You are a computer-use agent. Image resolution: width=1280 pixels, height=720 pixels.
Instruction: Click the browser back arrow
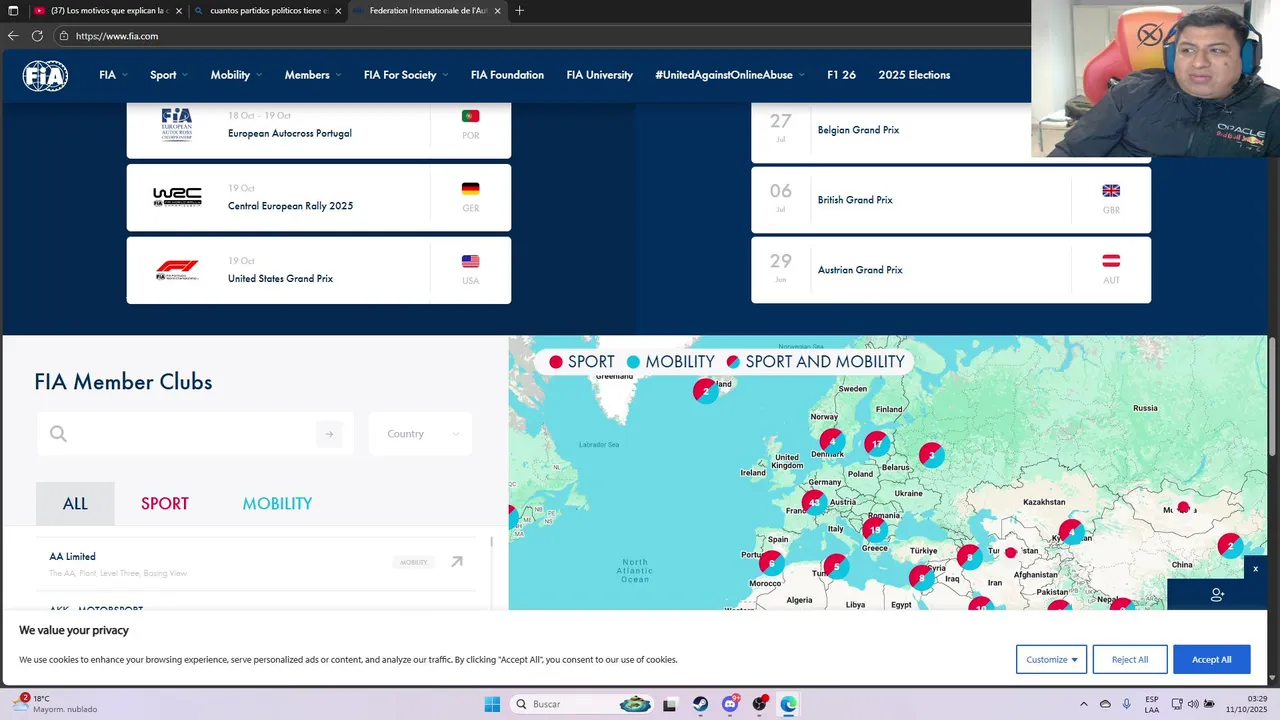point(13,36)
